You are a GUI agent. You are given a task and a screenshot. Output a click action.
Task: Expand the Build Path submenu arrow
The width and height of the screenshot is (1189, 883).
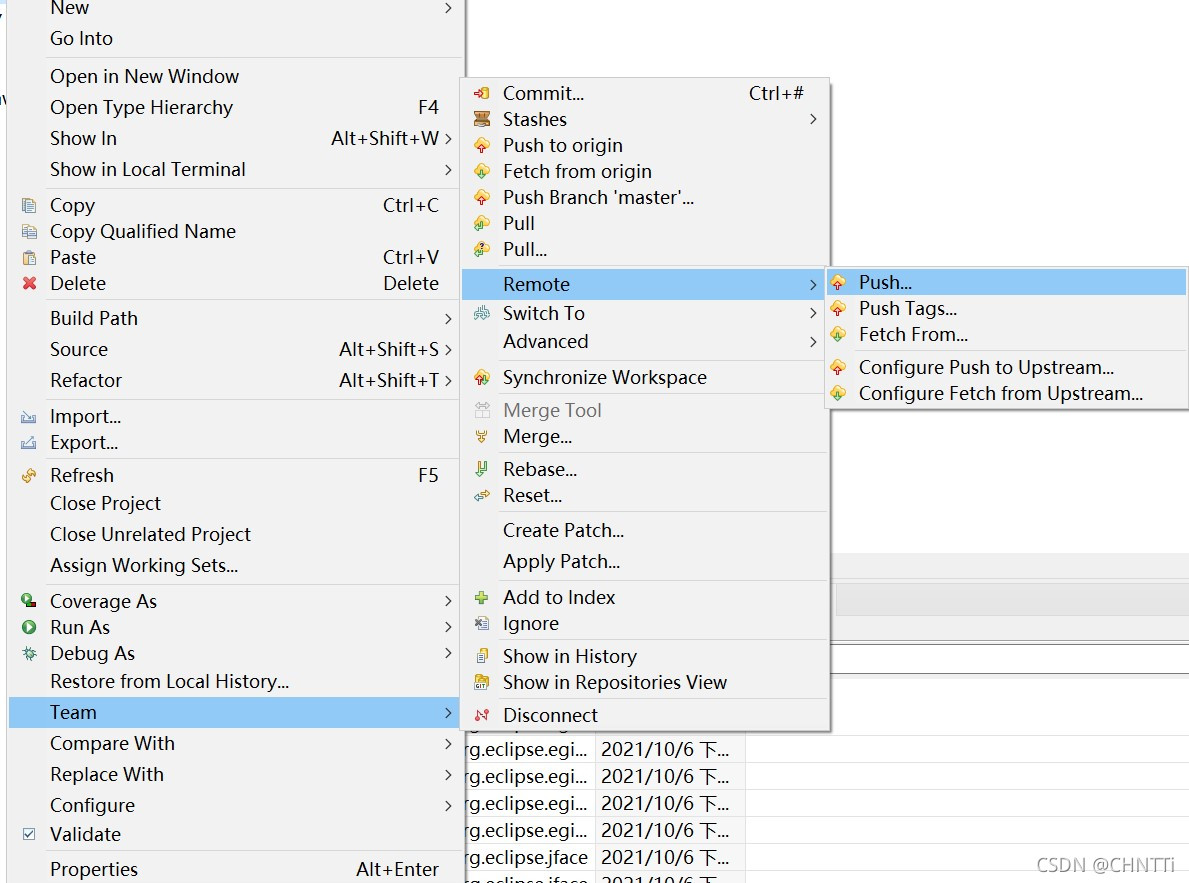448,319
